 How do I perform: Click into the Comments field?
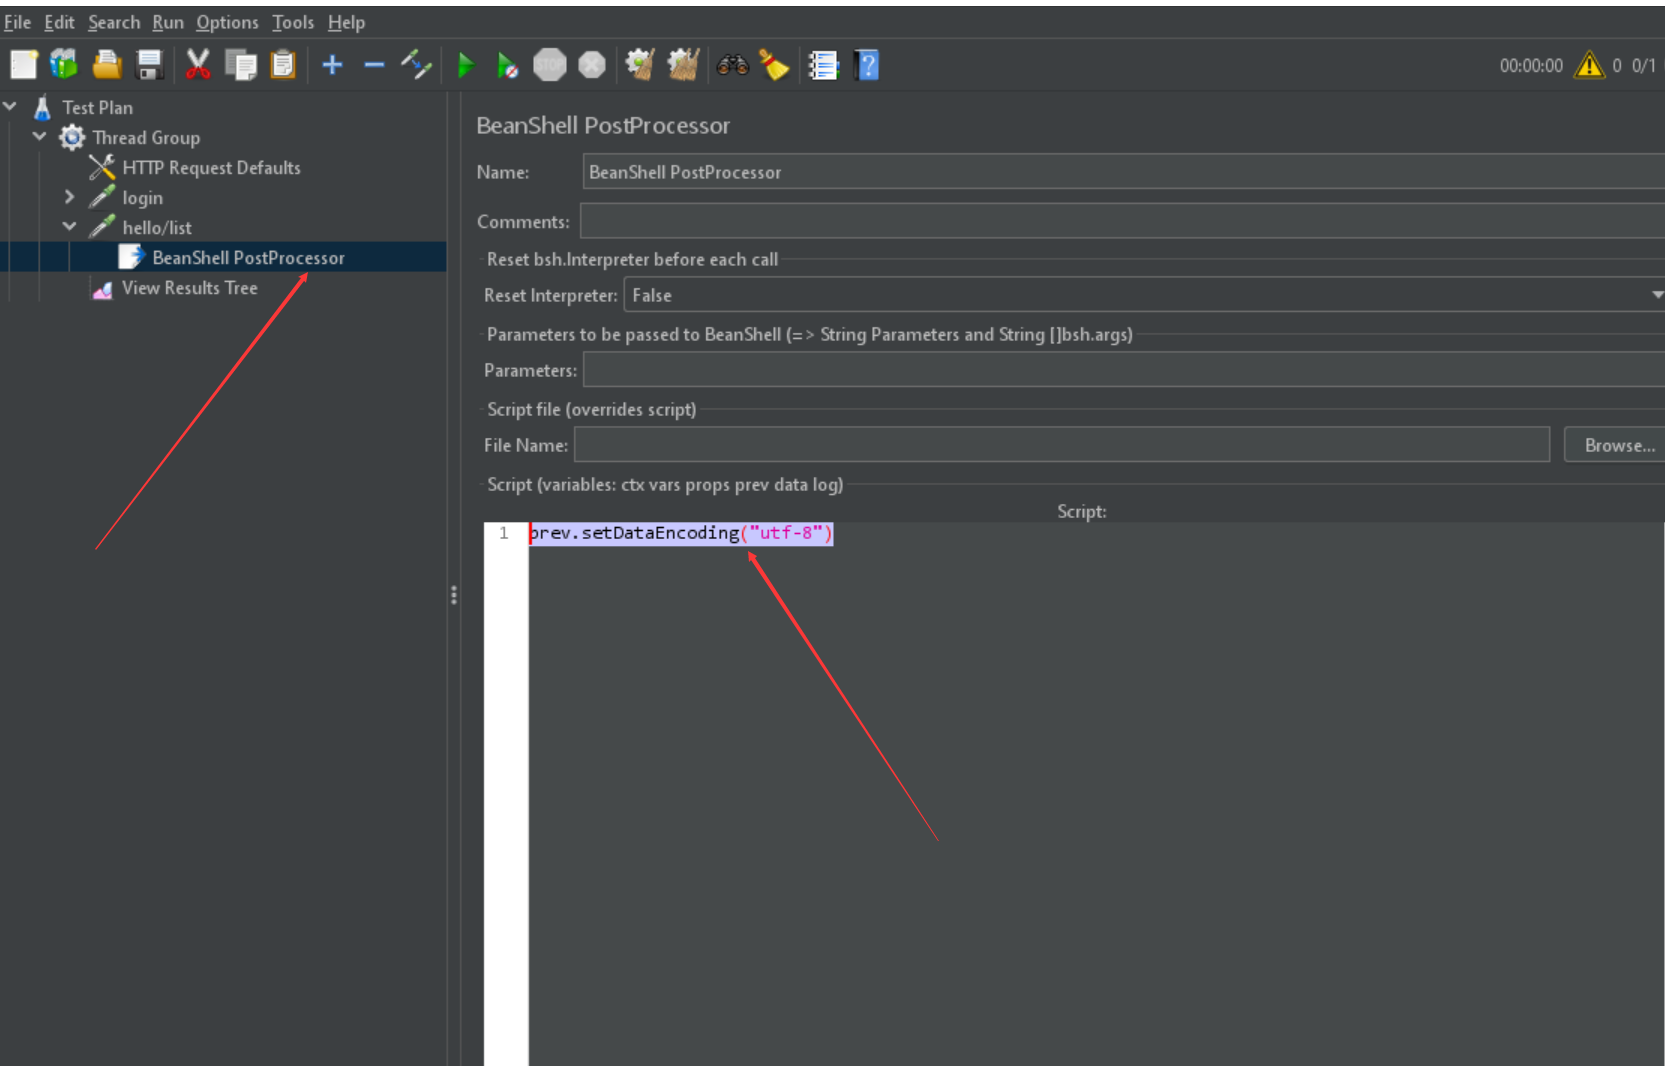1122,221
